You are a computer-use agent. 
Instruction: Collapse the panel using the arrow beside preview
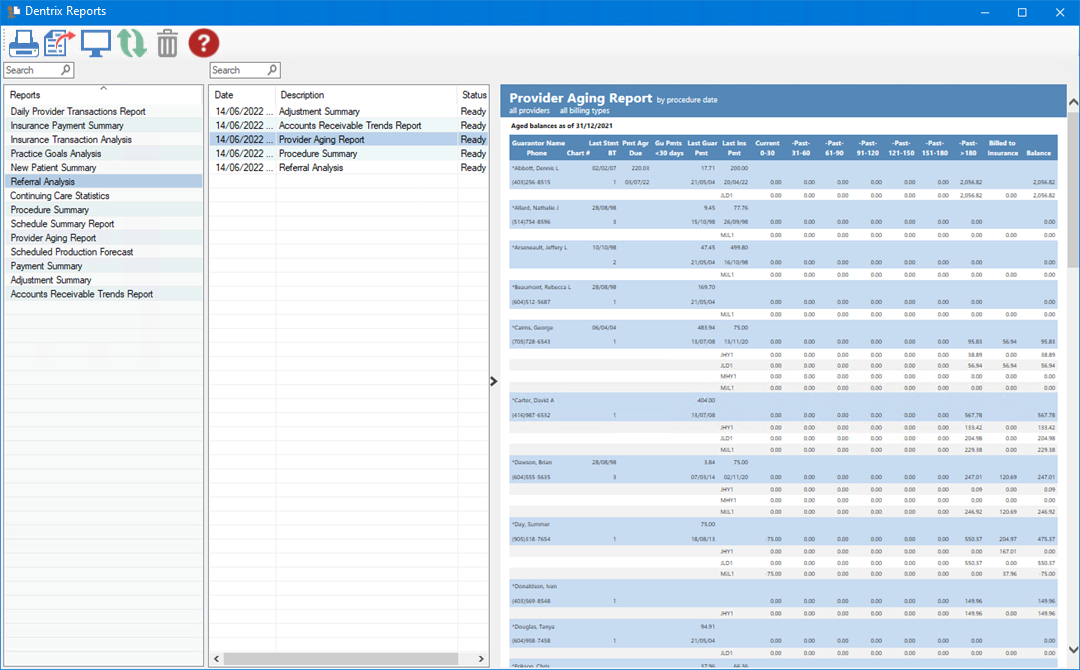[x=494, y=380]
